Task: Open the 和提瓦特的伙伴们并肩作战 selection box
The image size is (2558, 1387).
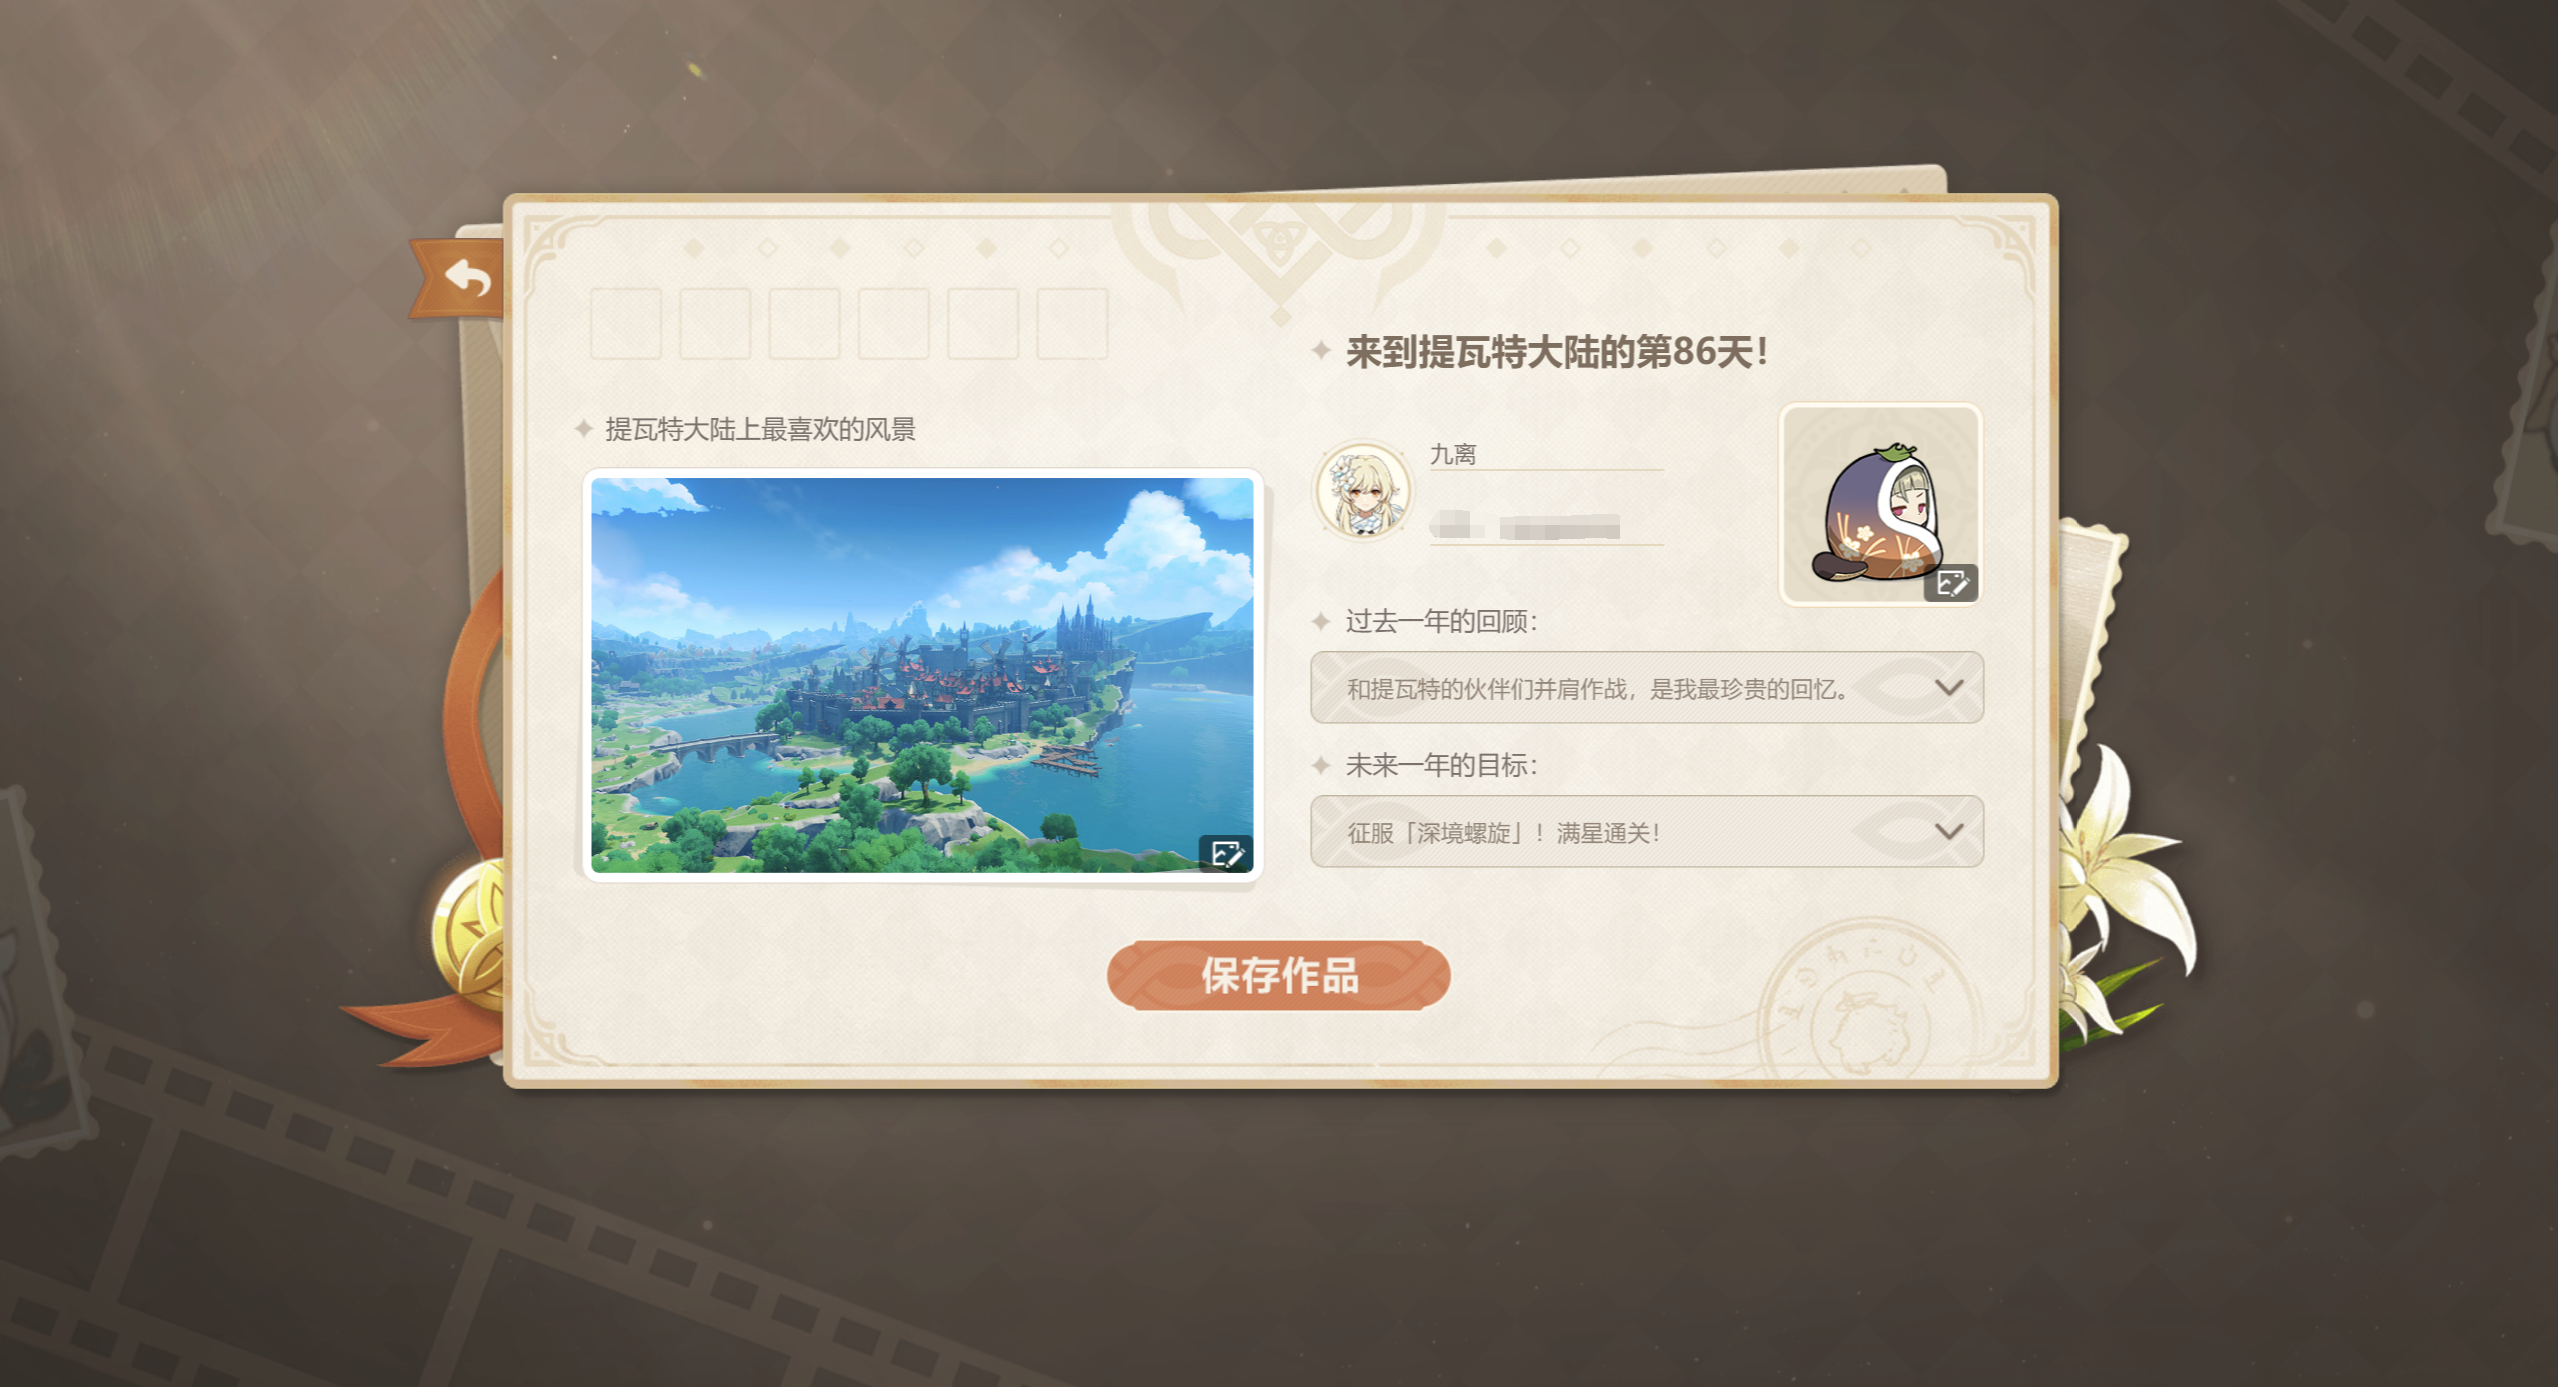Action: 1646,687
